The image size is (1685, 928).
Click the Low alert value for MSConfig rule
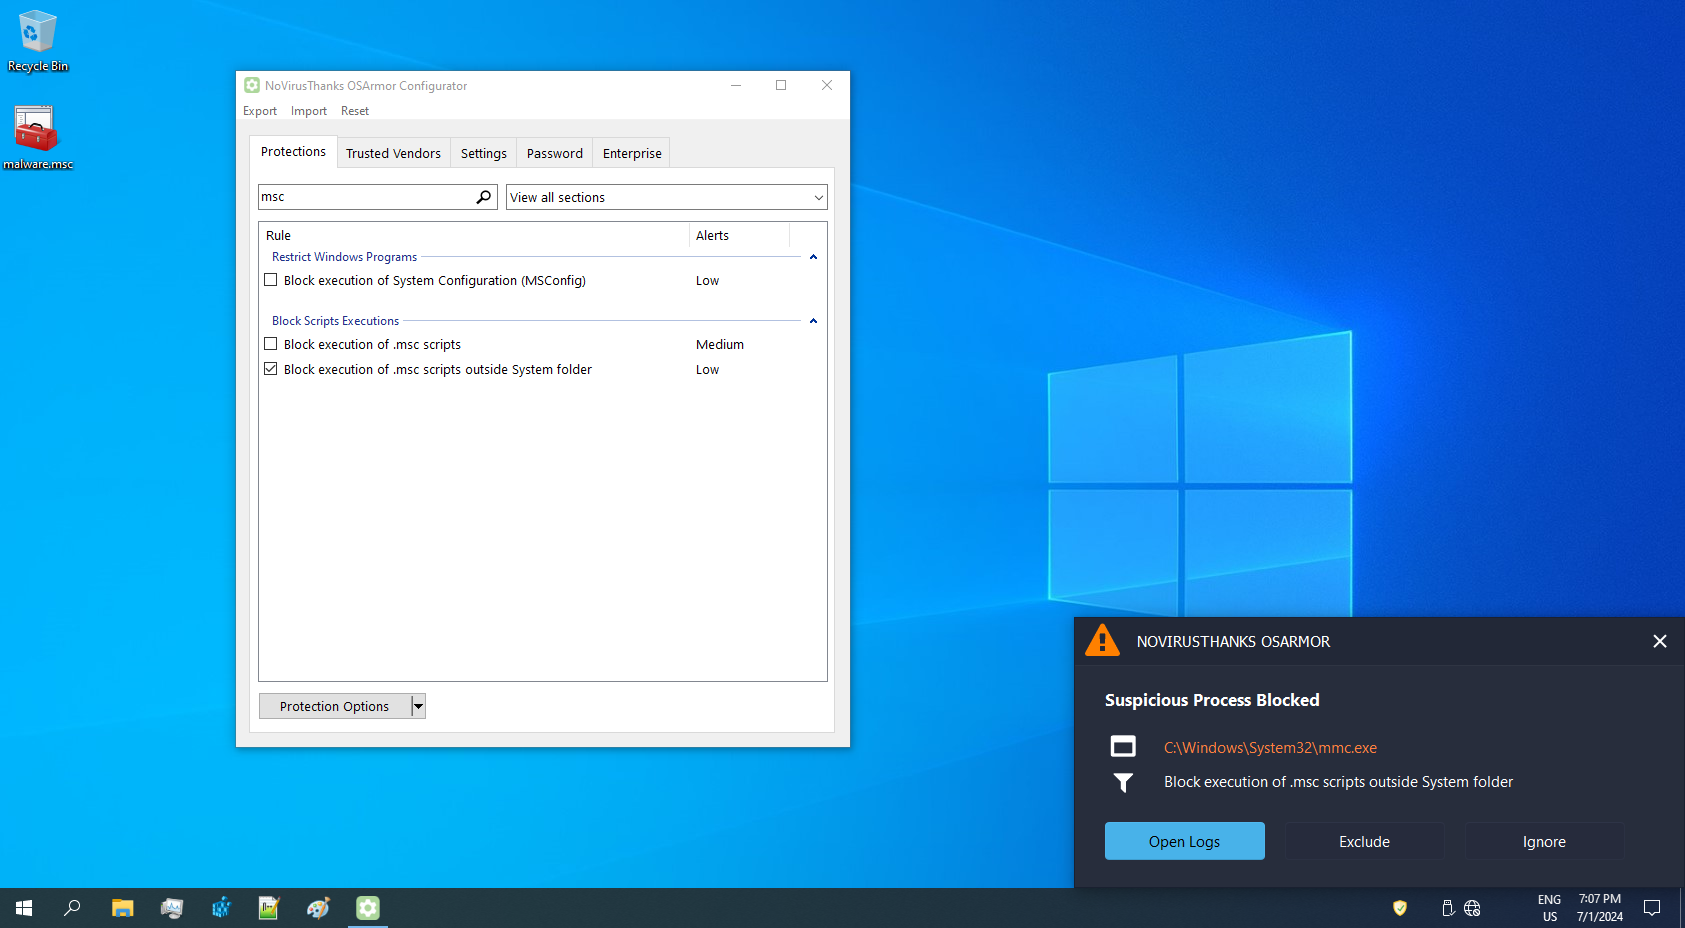tap(707, 281)
